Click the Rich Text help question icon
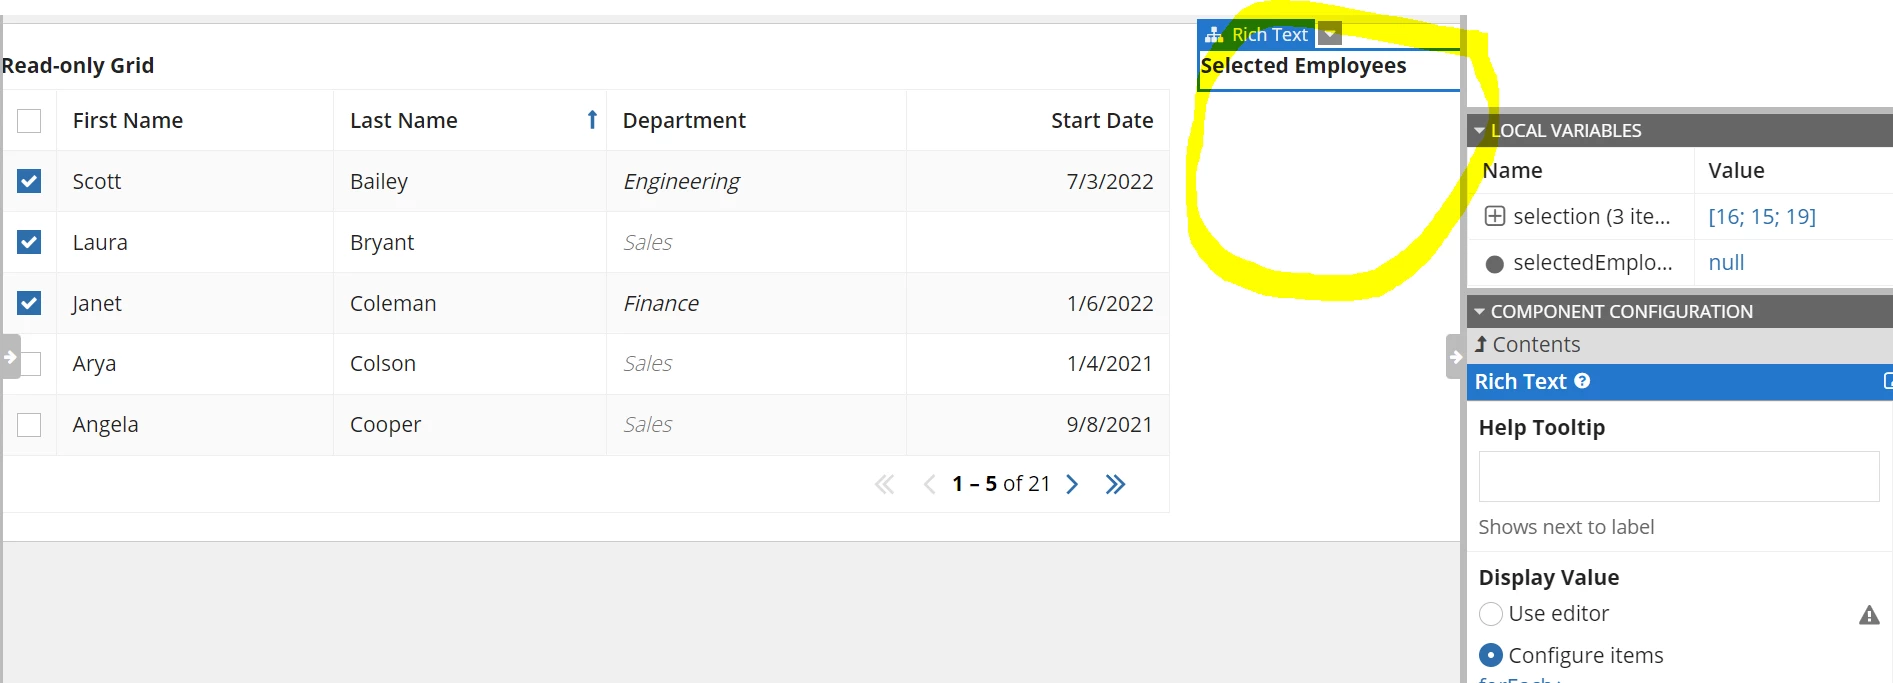Viewport: 1893px width, 683px height. [x=1582, y=381]
